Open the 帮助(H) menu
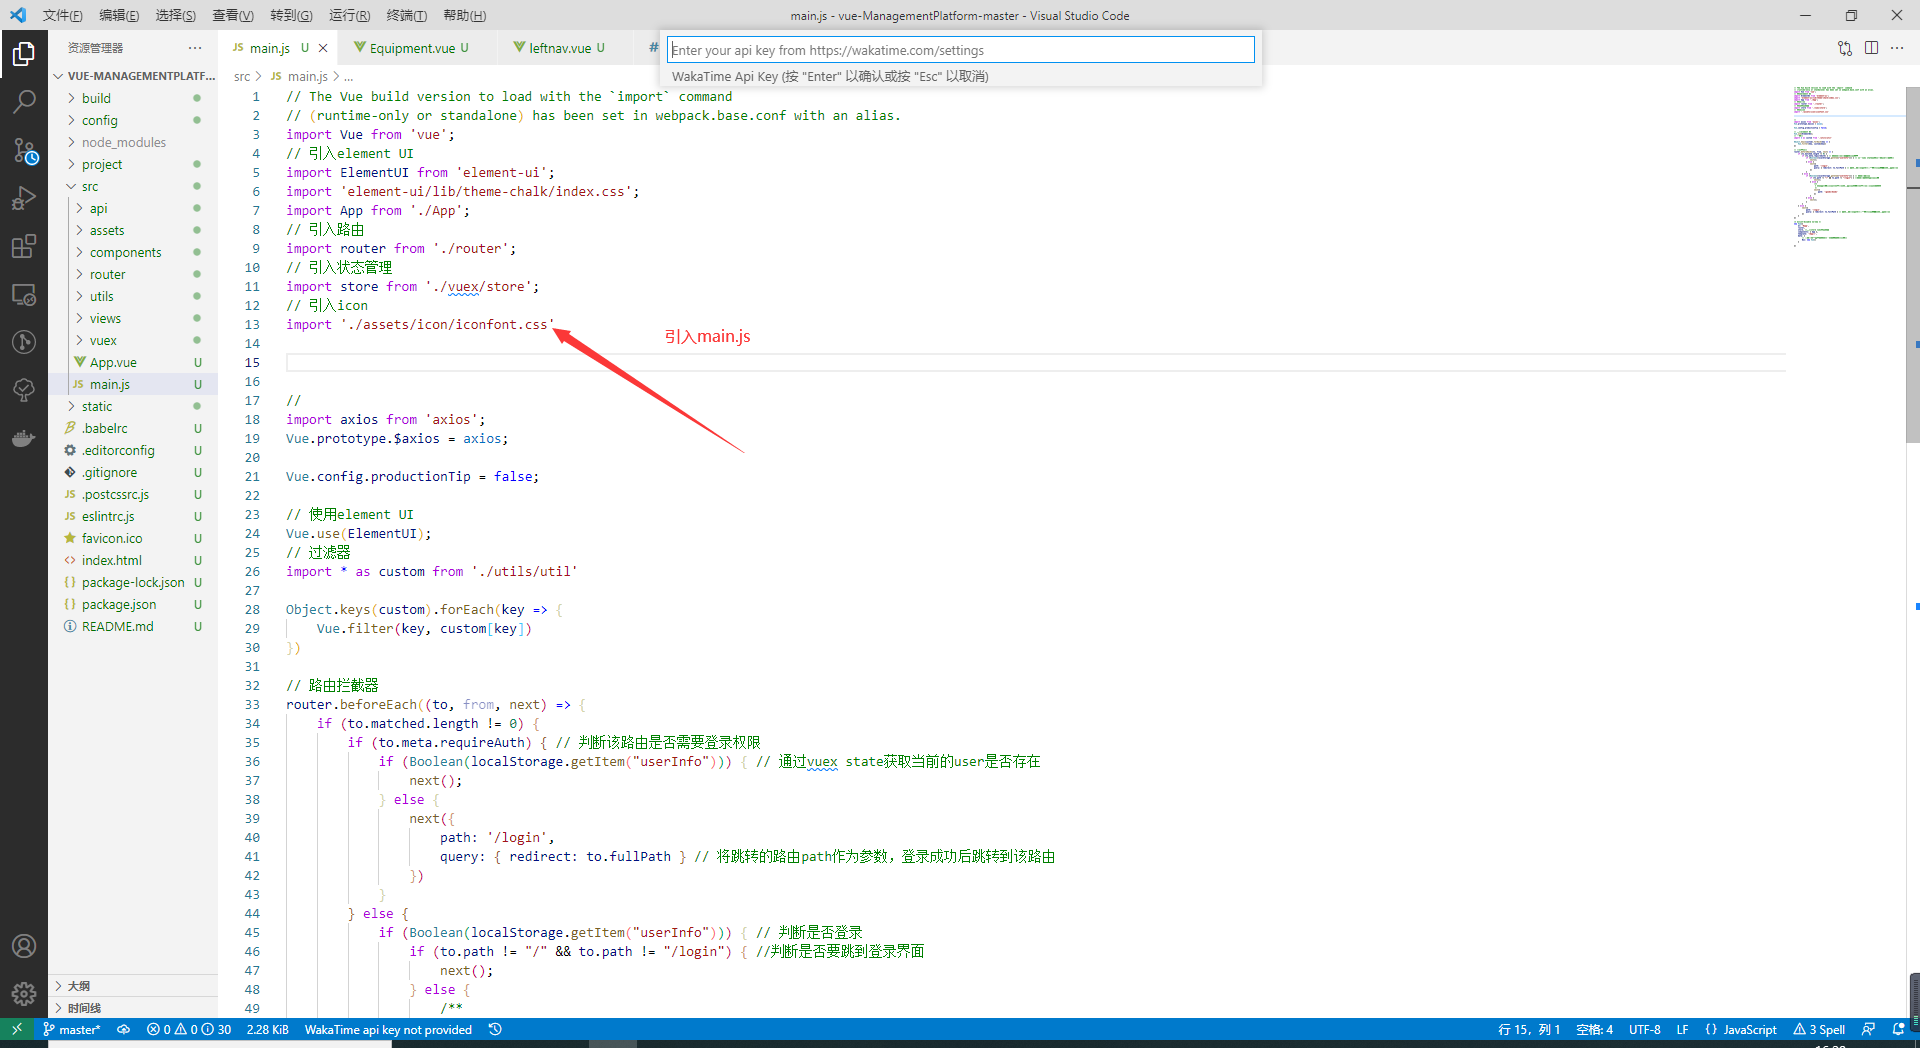The image size is (1920, 1048). tap(464, 15)
